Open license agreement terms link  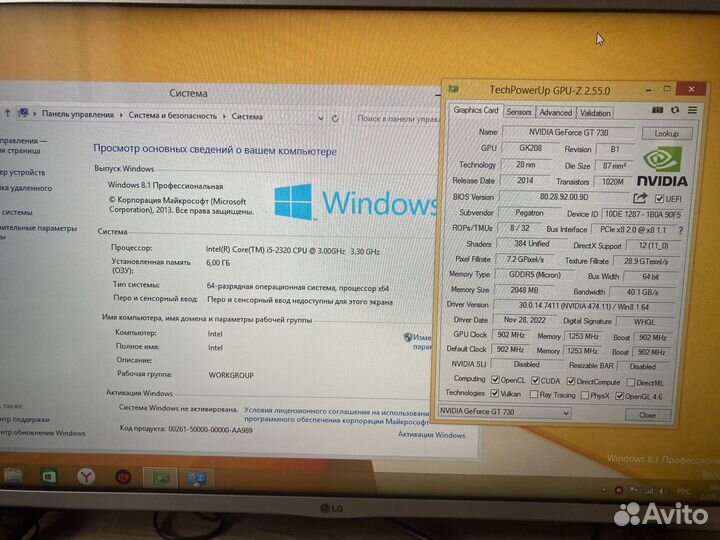337,416
